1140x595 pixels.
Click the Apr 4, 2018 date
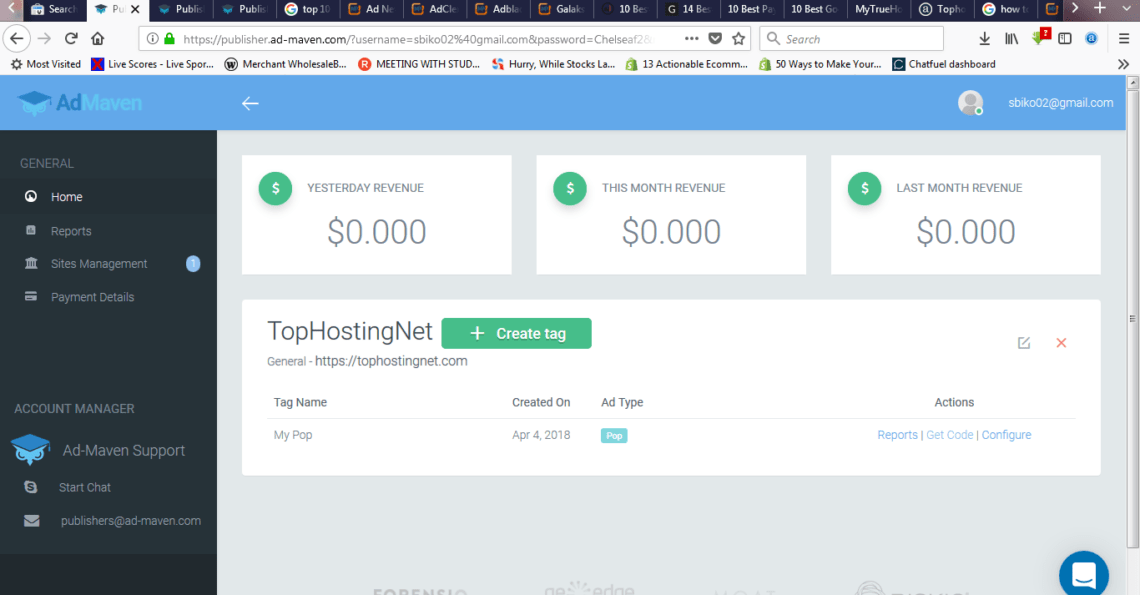(541, 435)
